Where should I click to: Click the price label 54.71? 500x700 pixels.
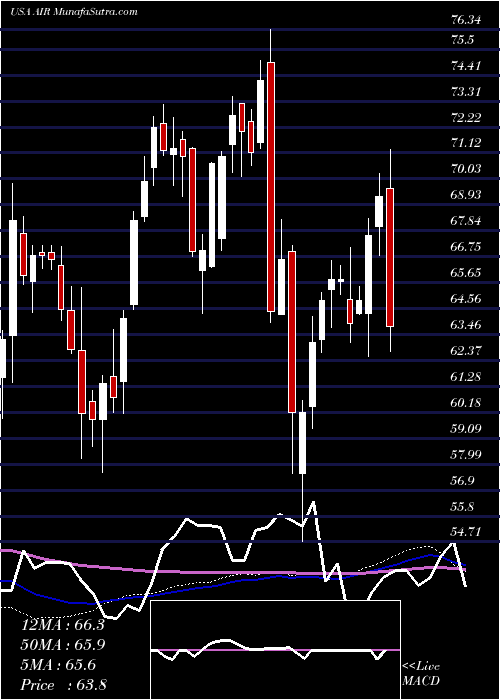pyautogui.click(x=468, y=532)
